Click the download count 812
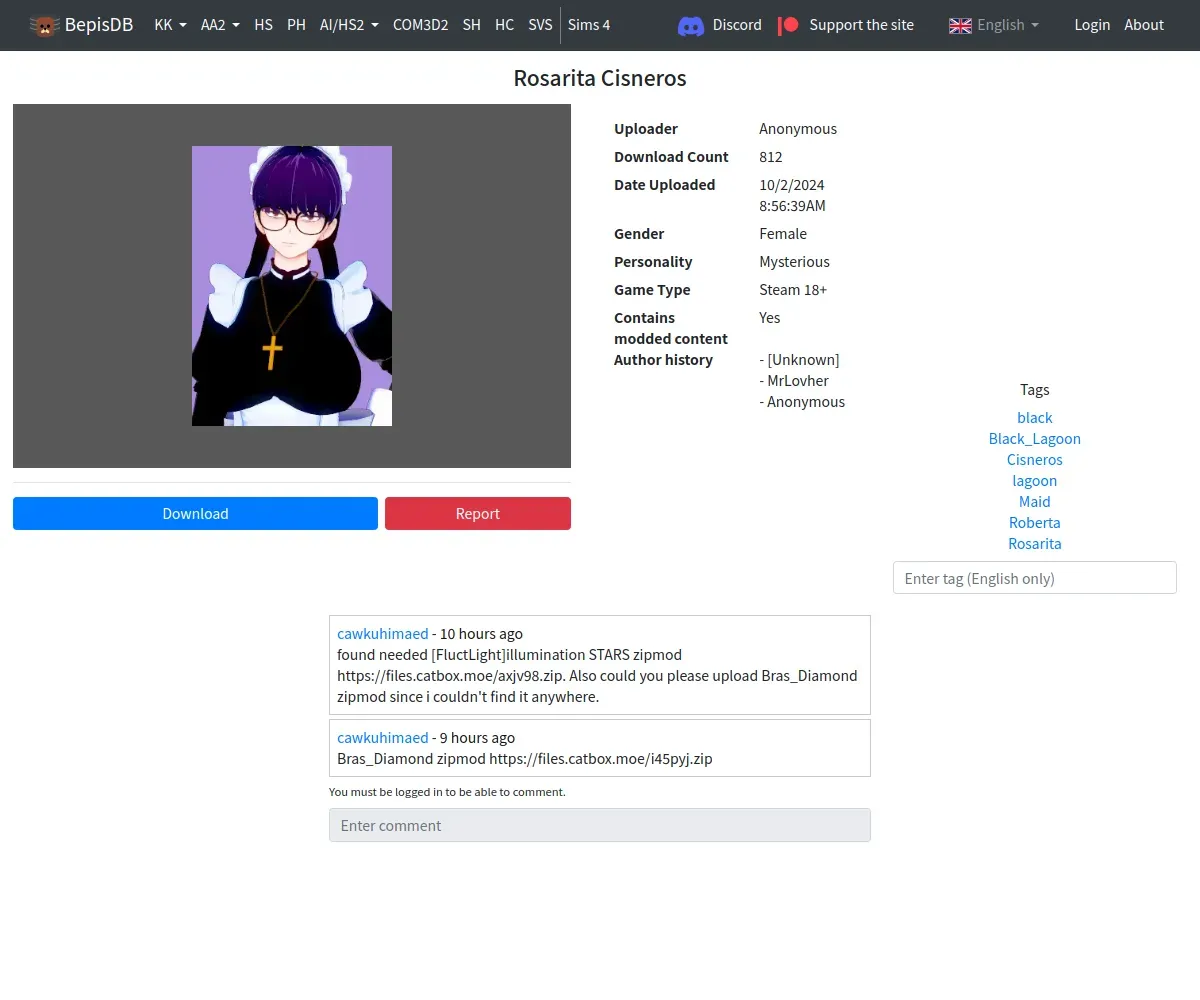The image size is (1200, 1000). (771, 157)
